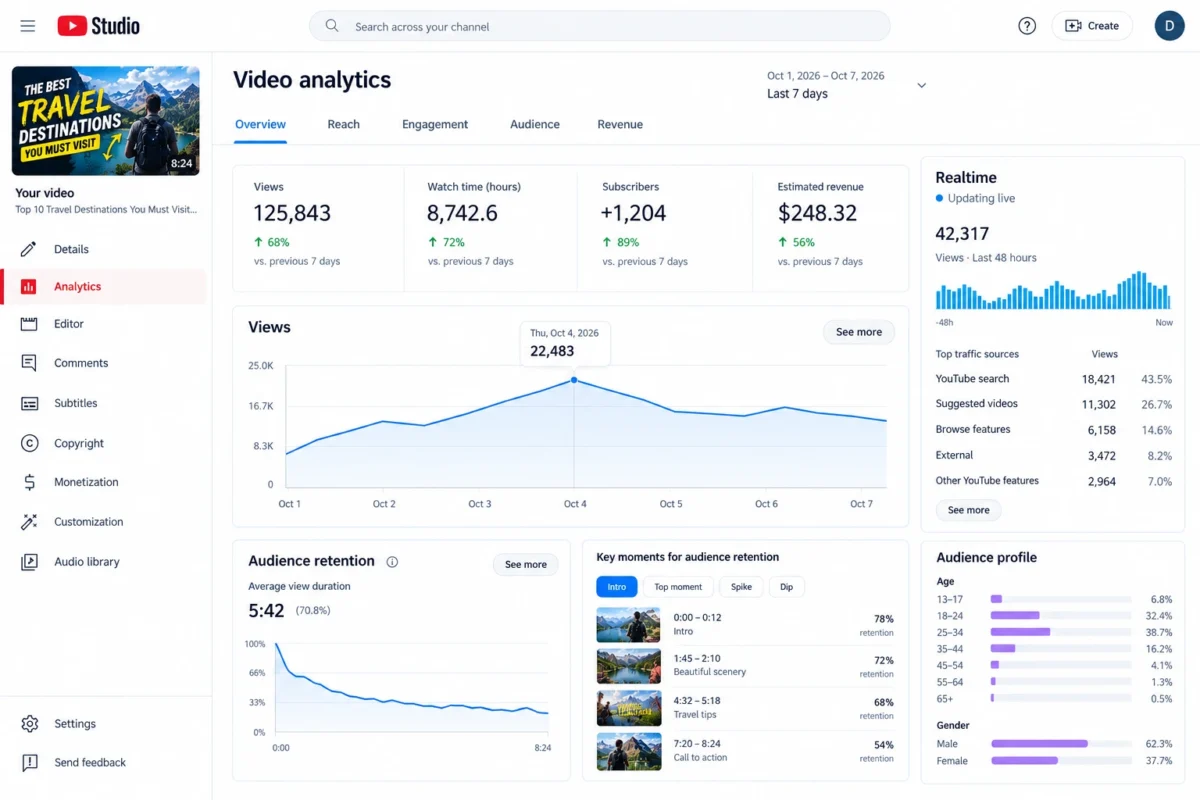
Task: Select the Spike chip
Action: [741, 587]
